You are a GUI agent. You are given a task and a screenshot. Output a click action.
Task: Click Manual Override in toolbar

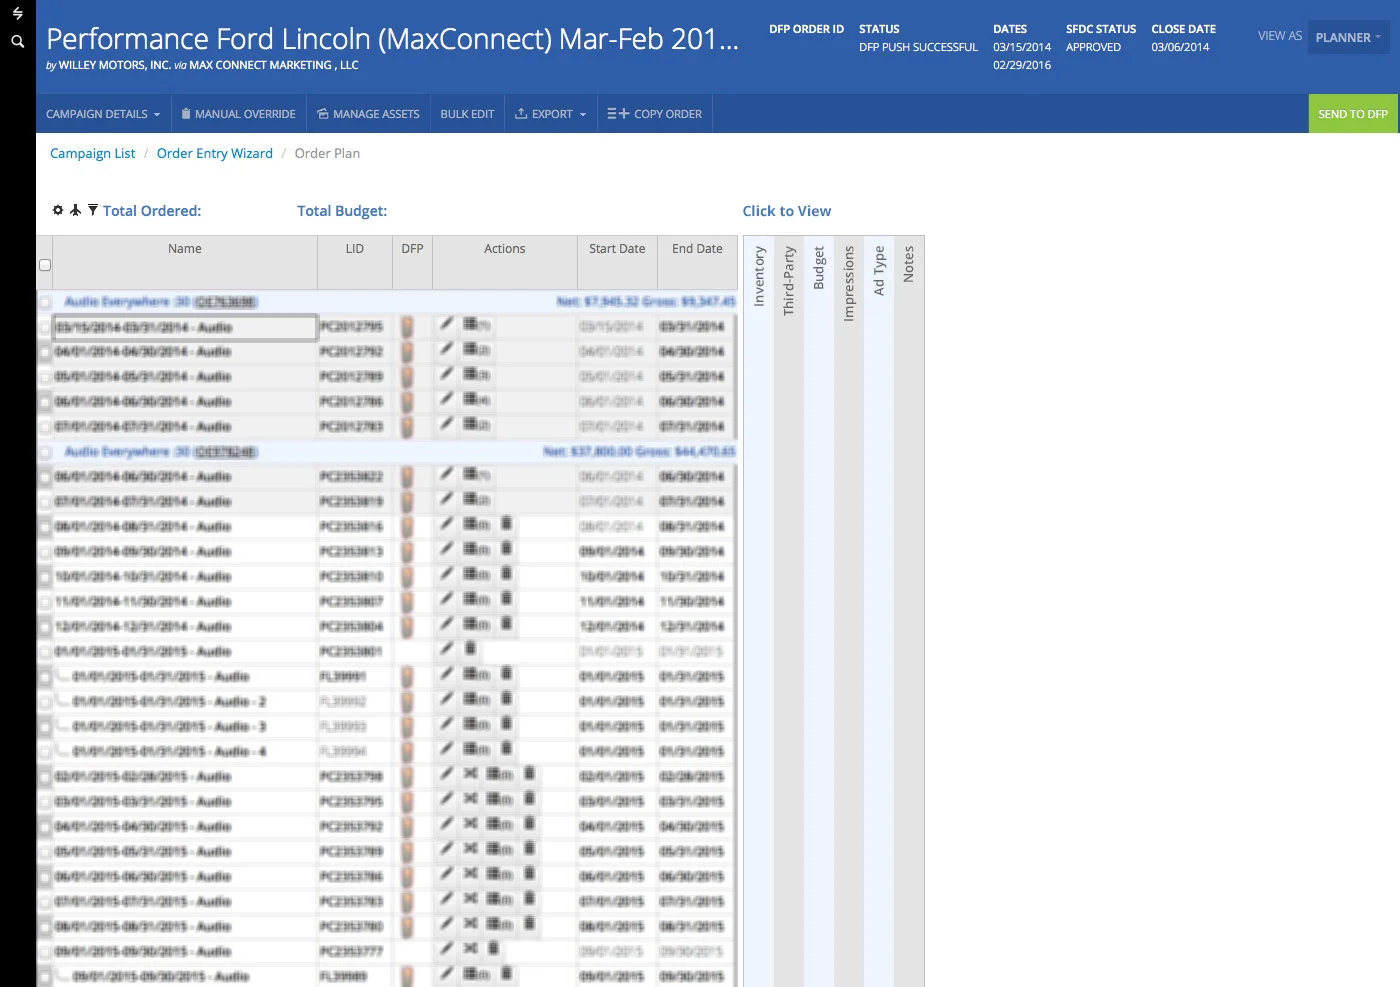tap(238, 114)
